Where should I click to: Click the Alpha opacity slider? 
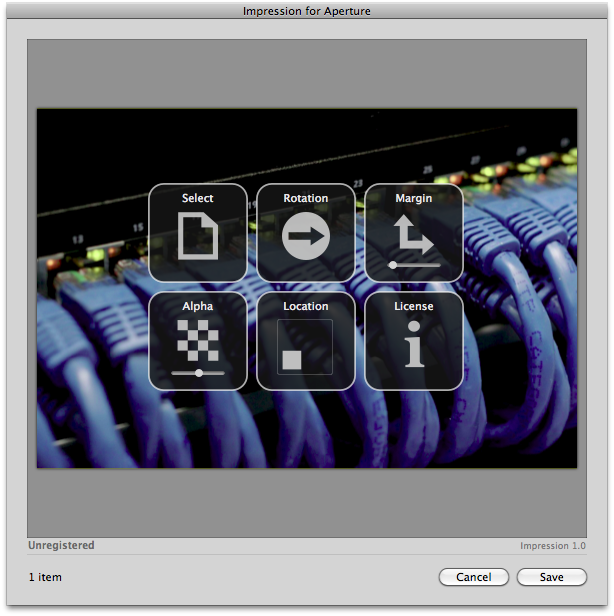[x=198, y=373]
